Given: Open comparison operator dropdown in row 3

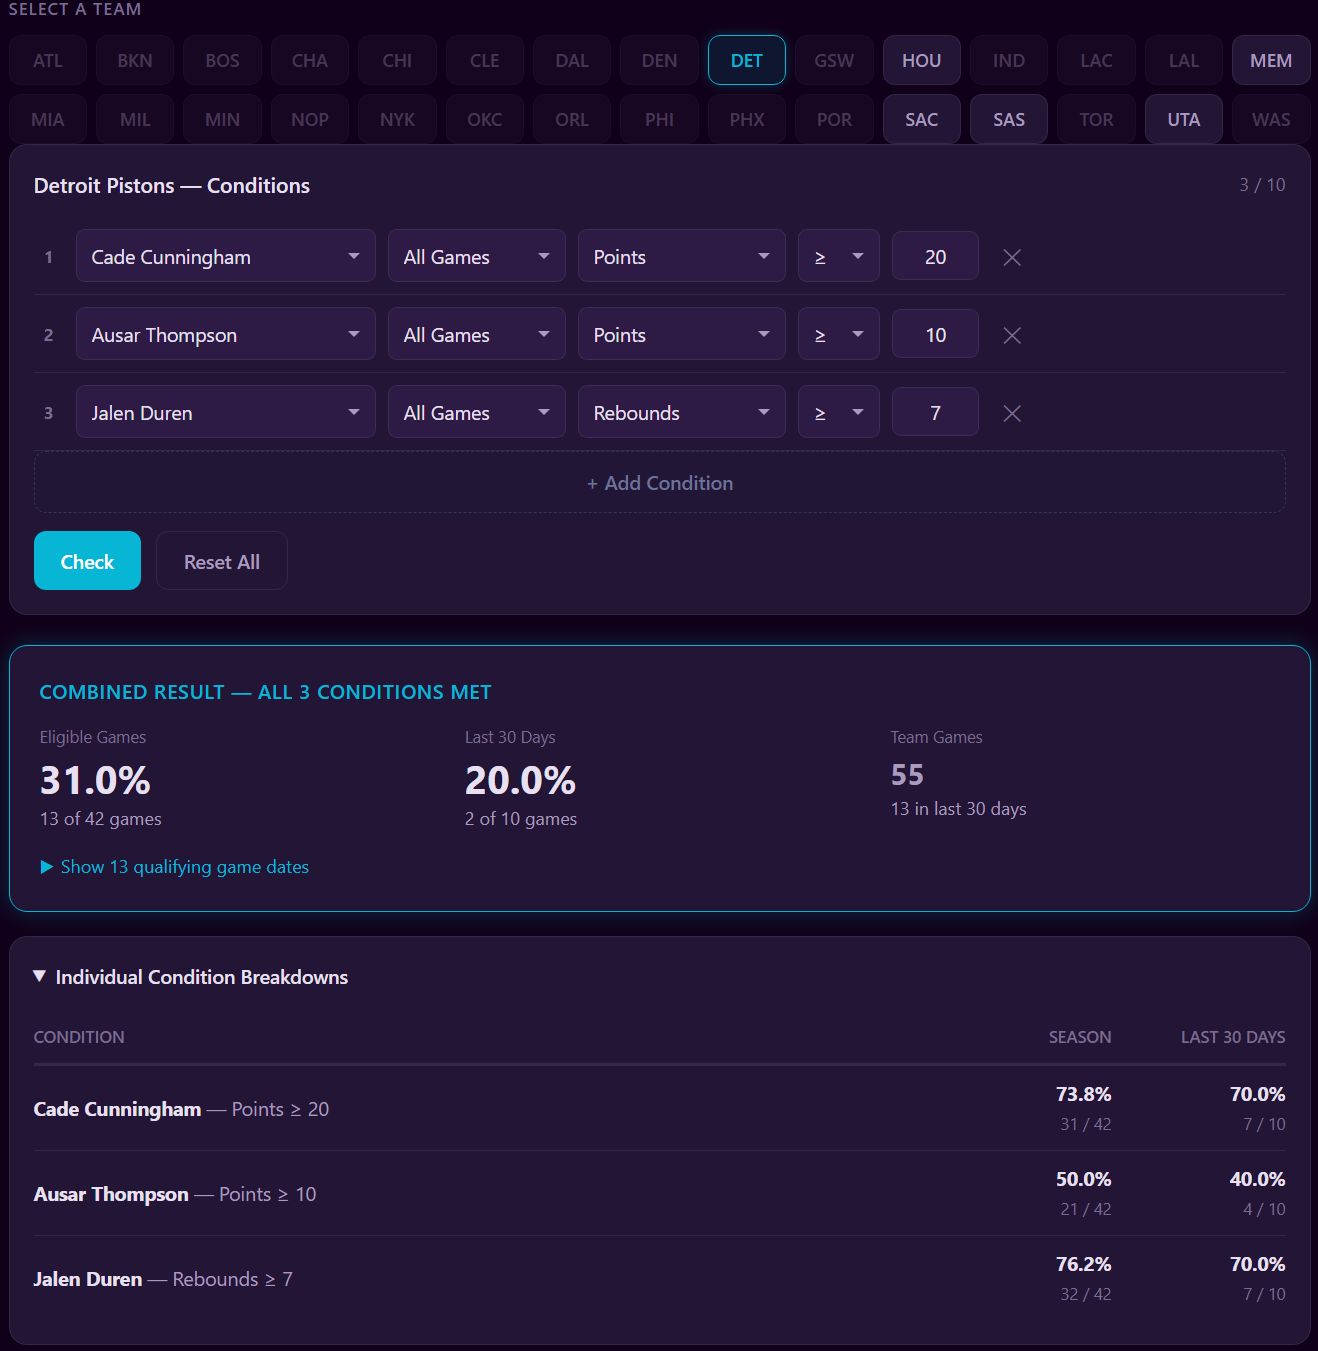Looking at the screenshot, I should 839,412.
